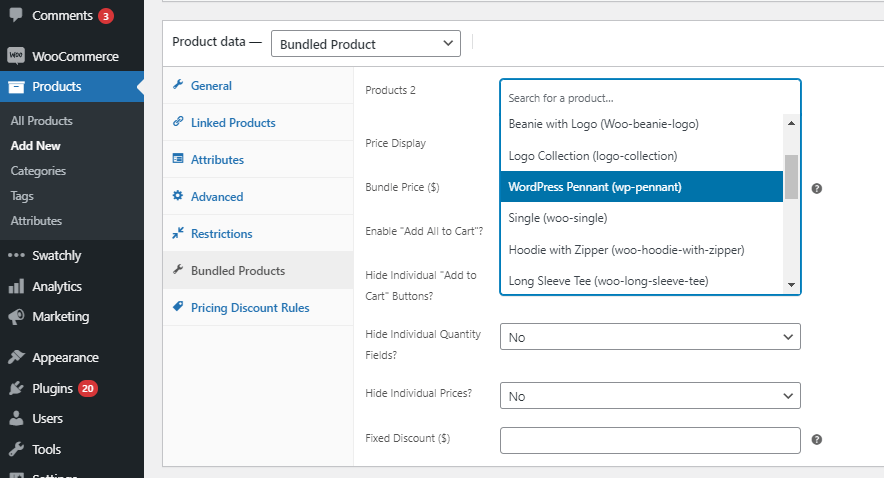Open the Marketing menu label

(60, 316)
